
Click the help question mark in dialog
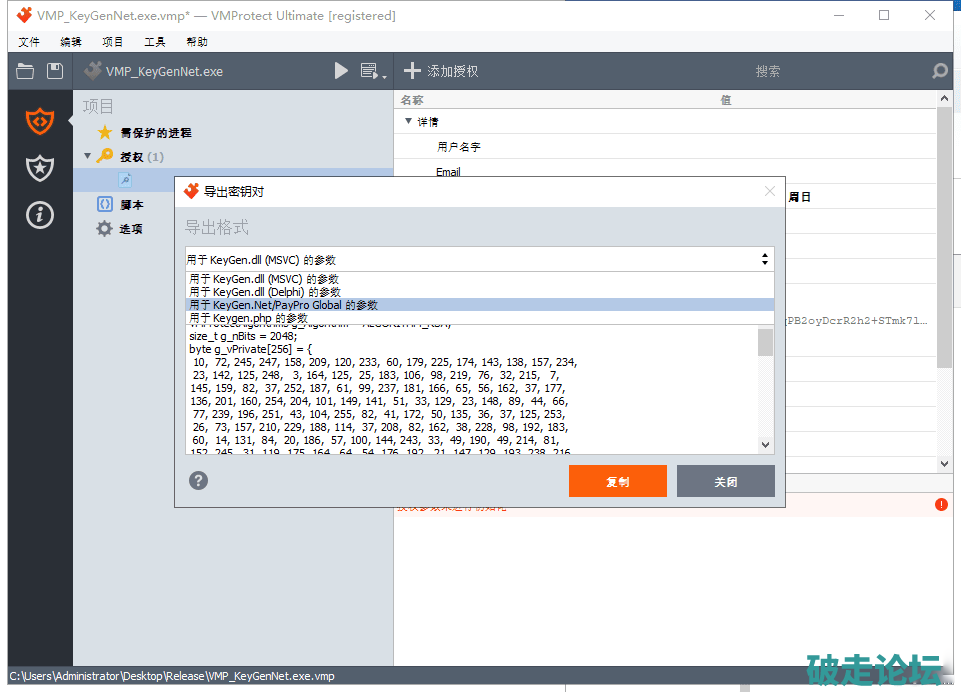tap(199, 481)
